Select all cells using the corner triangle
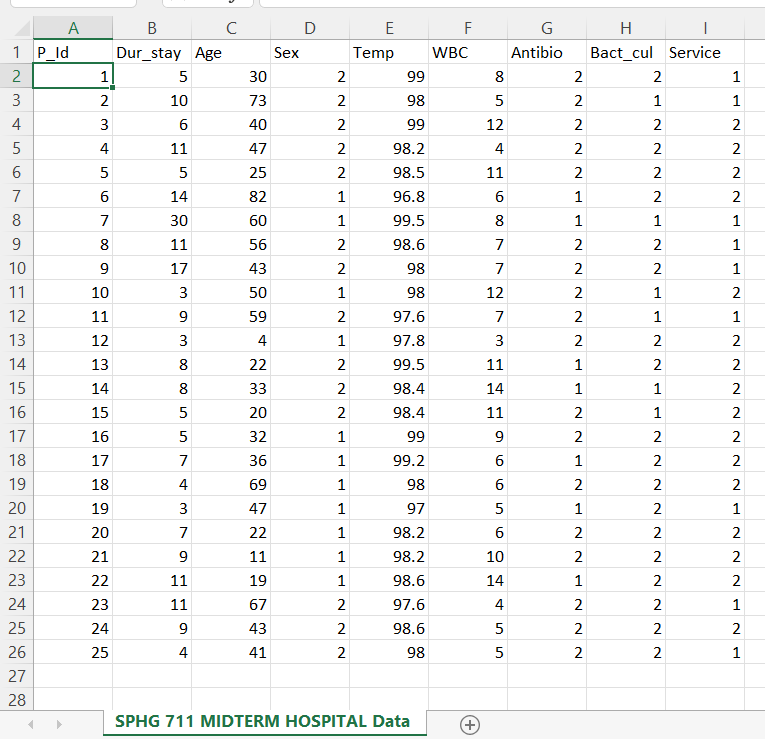 20,28
